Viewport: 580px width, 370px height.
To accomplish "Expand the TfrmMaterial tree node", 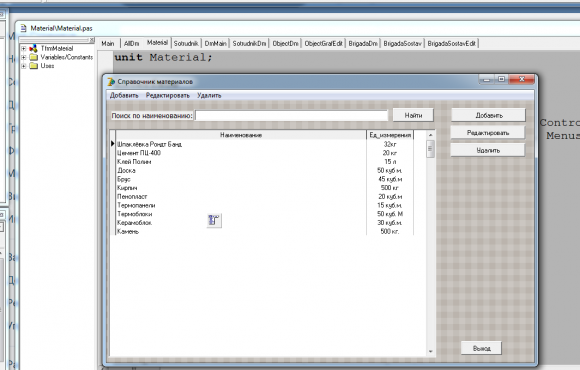I will click(24, 48).
